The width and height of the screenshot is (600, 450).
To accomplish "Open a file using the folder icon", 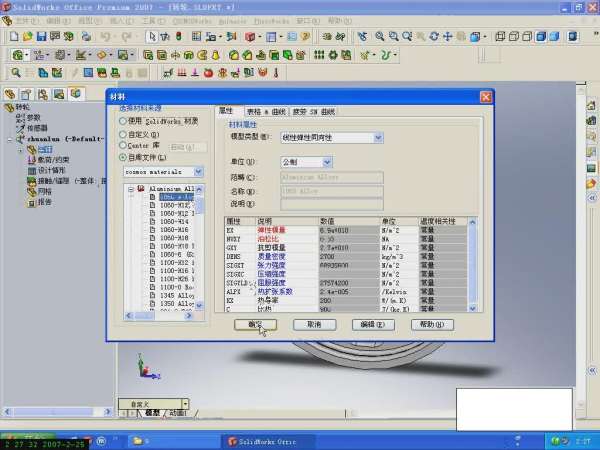I will pyautogui.click(x=27, y=36).
